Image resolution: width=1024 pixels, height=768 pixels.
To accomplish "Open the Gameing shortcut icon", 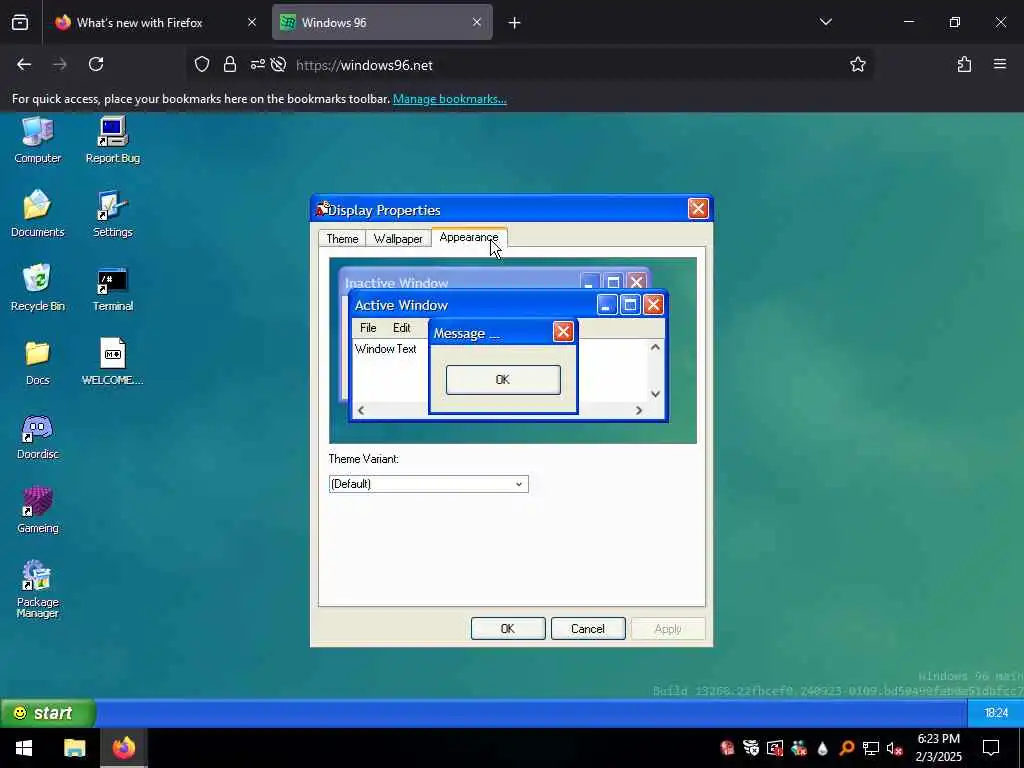I will pos(37,510).
